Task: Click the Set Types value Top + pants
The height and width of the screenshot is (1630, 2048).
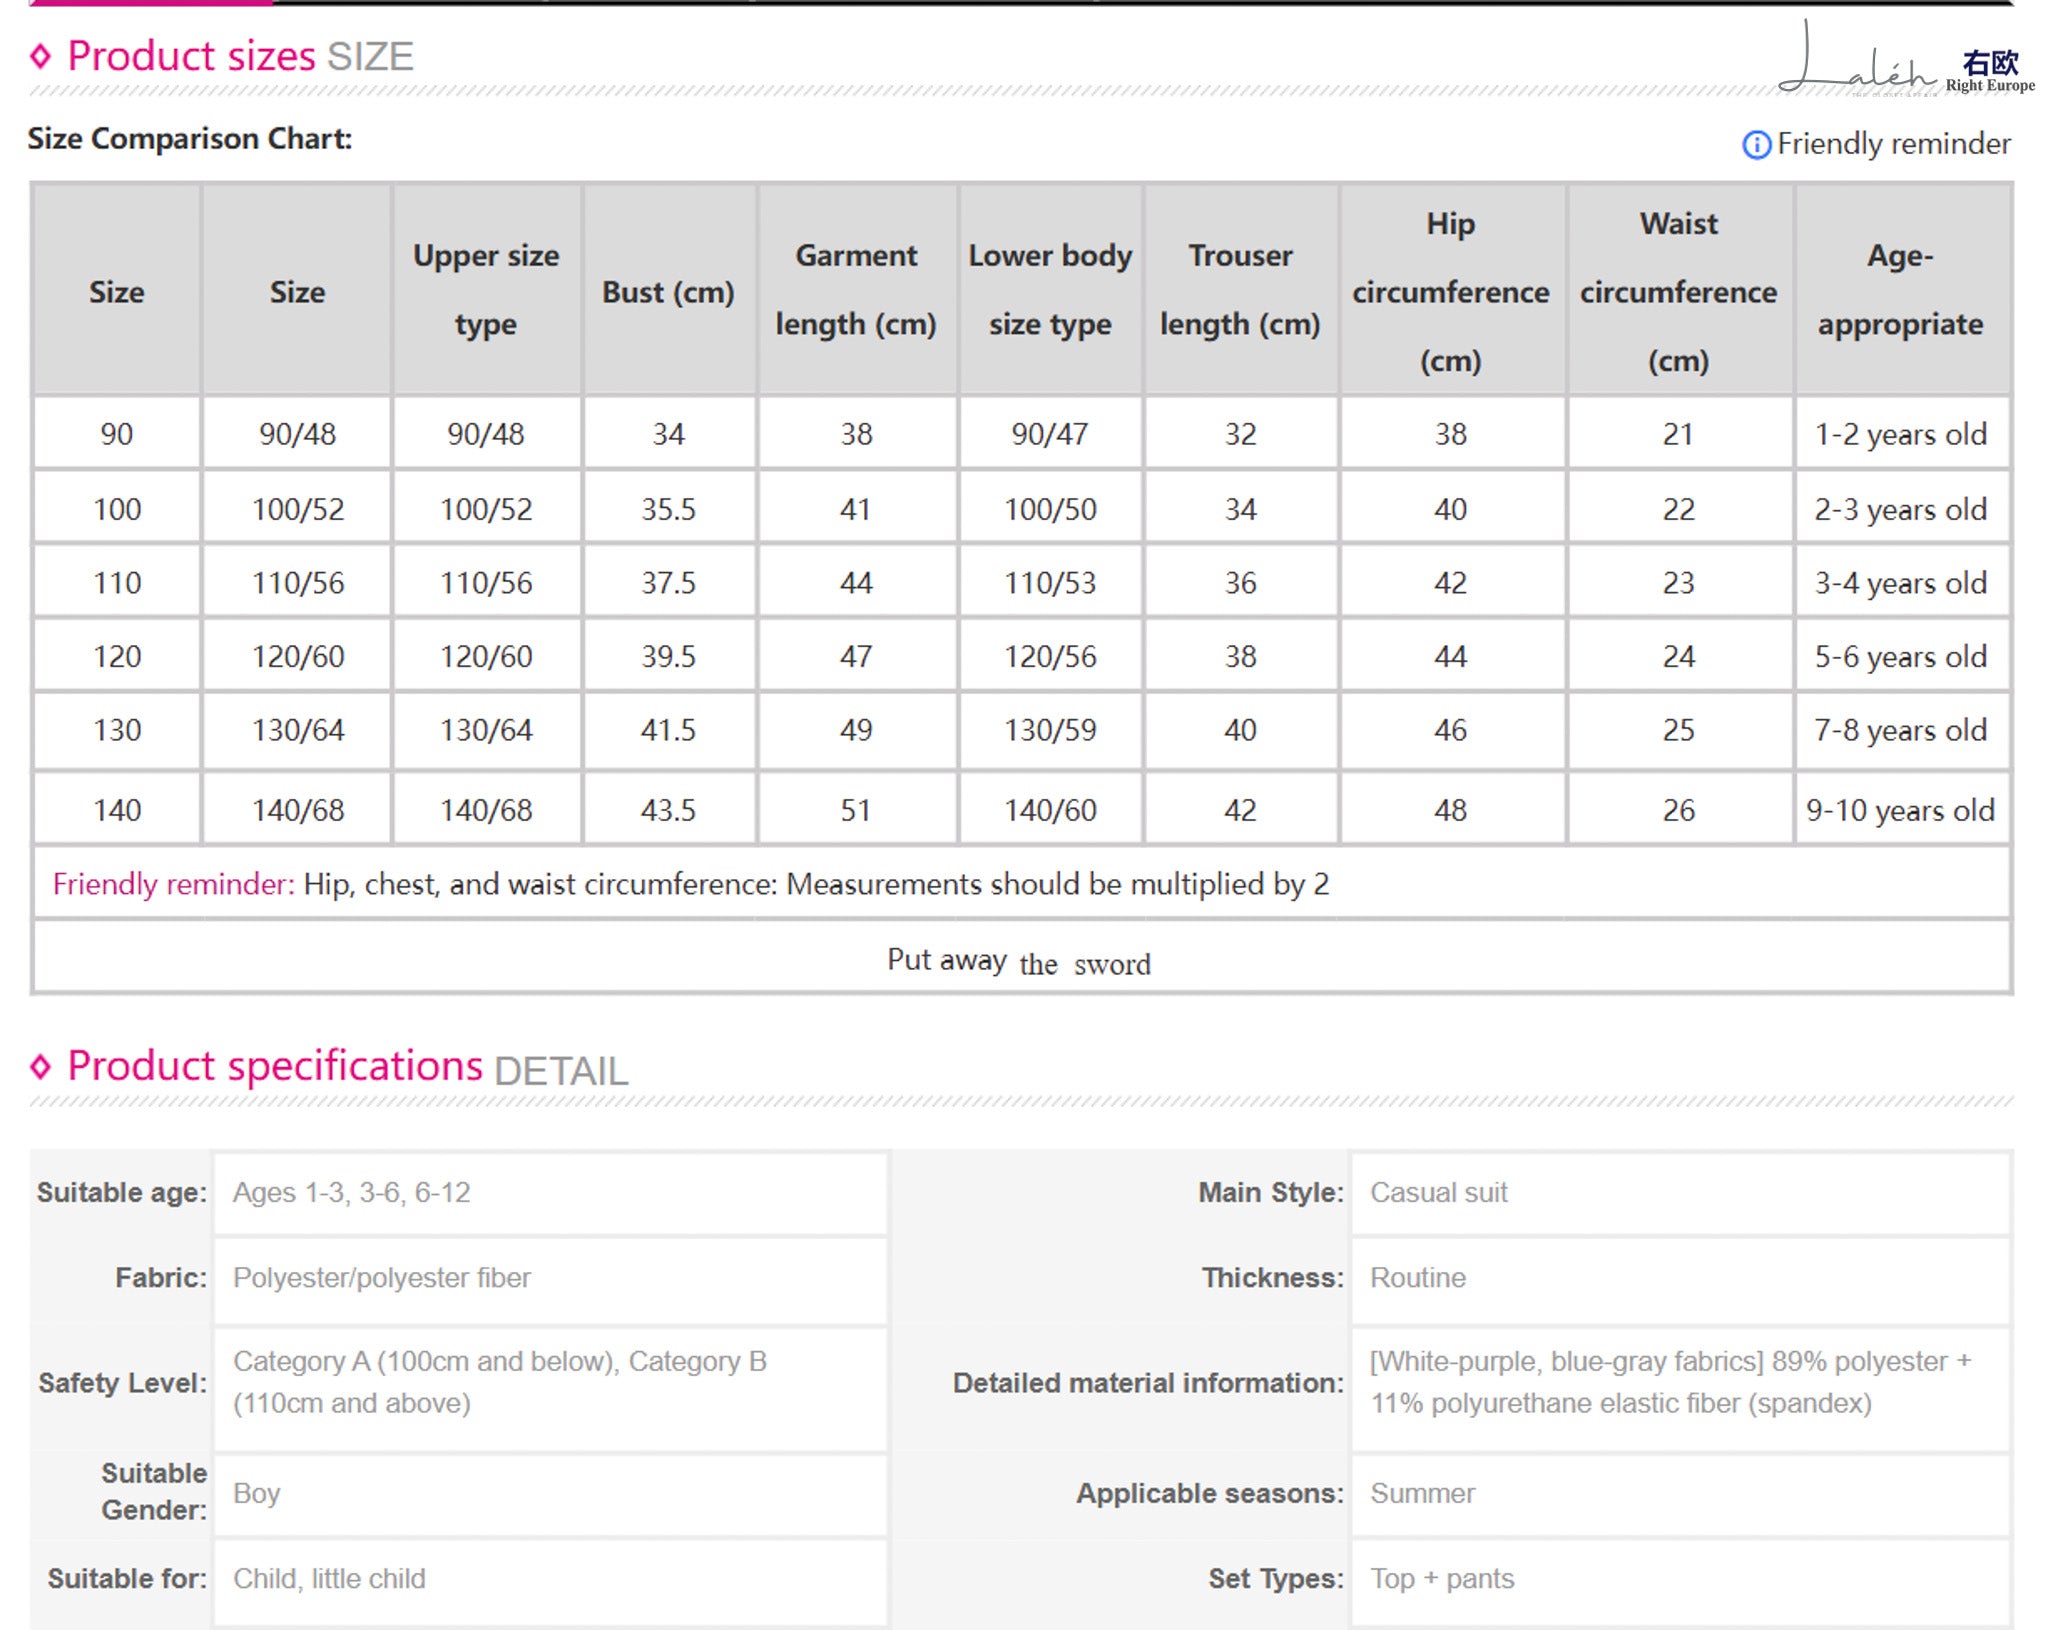Action: (x=1442, y=1578)
